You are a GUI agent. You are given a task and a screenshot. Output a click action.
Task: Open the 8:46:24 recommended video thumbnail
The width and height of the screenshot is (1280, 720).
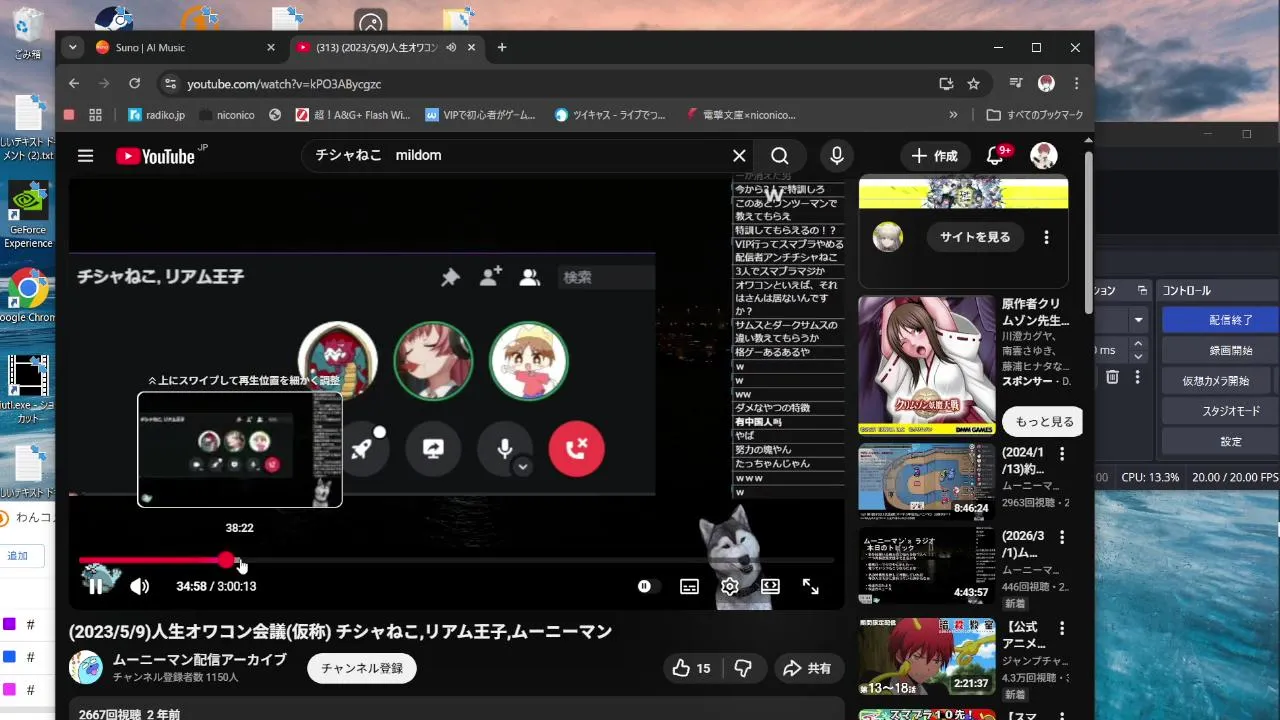pyautogui.click(x=927, y=482)
